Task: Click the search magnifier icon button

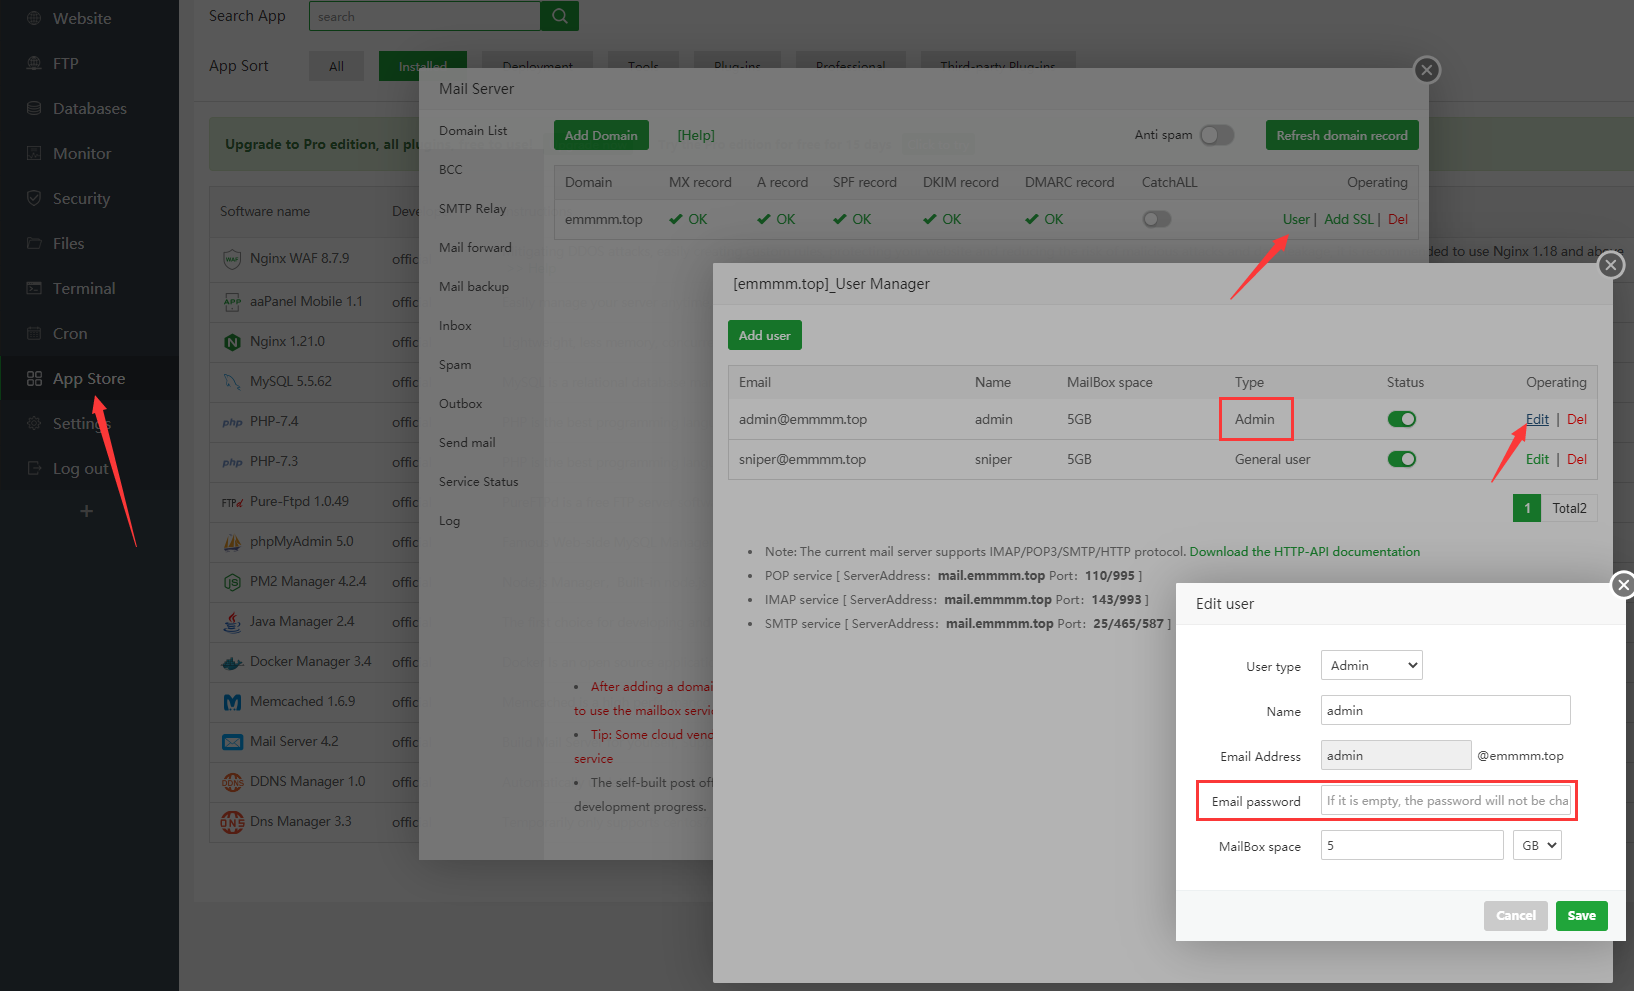Action: (x=559, y=16)
